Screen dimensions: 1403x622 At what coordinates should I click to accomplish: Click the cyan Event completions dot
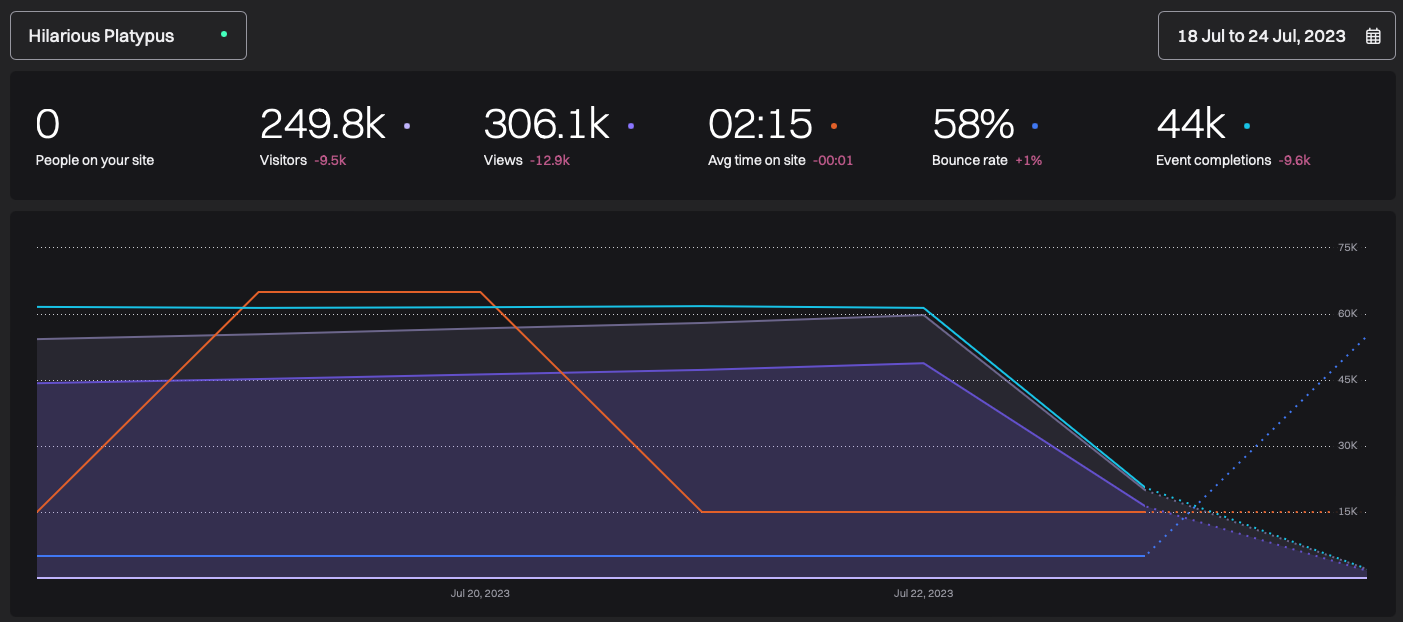(x=1246, y=127)
